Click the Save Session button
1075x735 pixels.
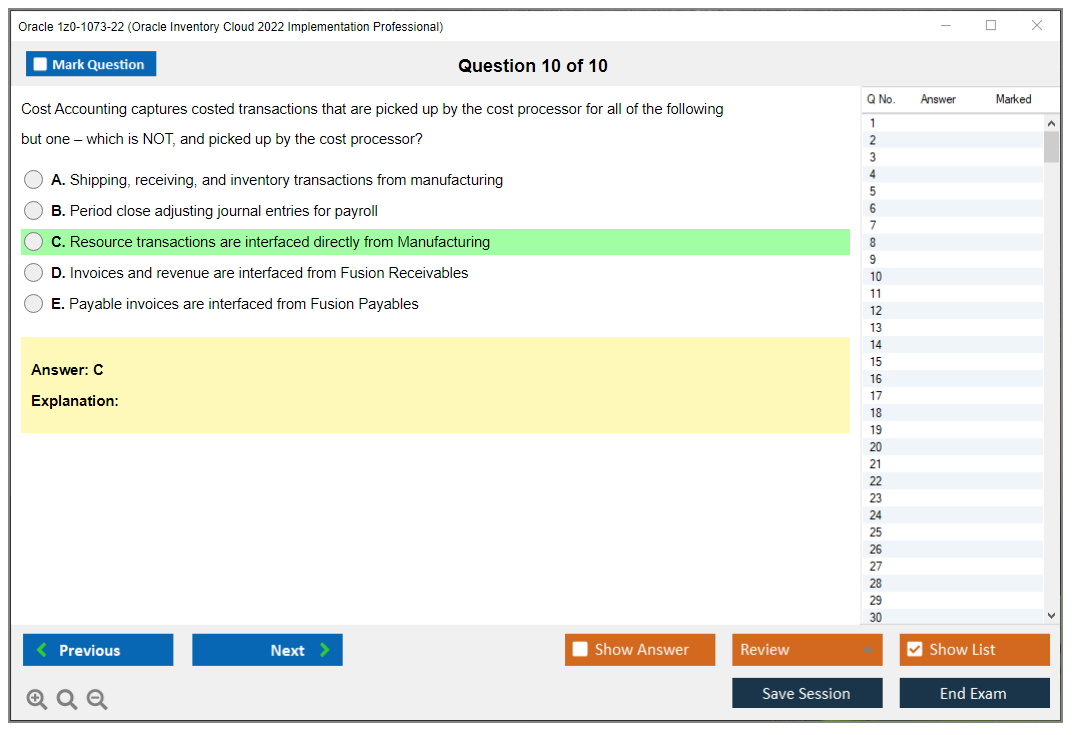pos(806,692)
